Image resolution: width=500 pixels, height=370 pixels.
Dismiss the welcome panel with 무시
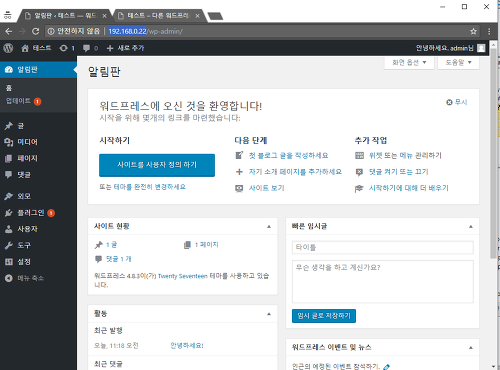pyautogui.click(x=457, y=102)
